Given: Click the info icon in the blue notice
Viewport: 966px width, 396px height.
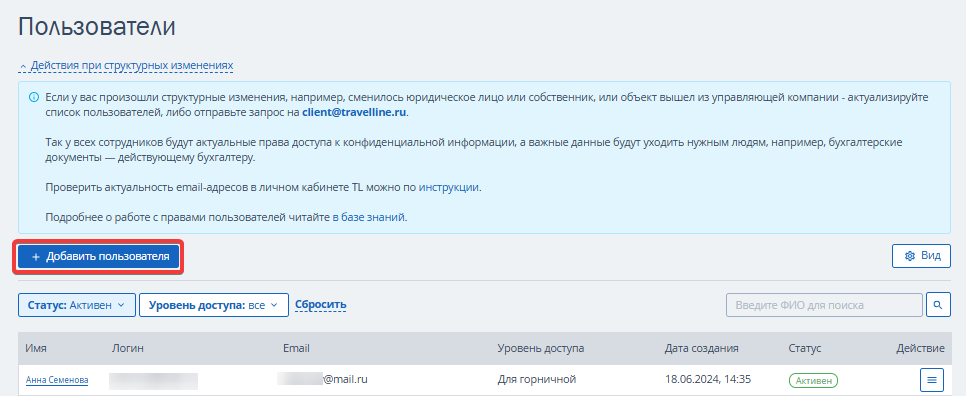Looking at the screenshot, I should pos(33,97).
